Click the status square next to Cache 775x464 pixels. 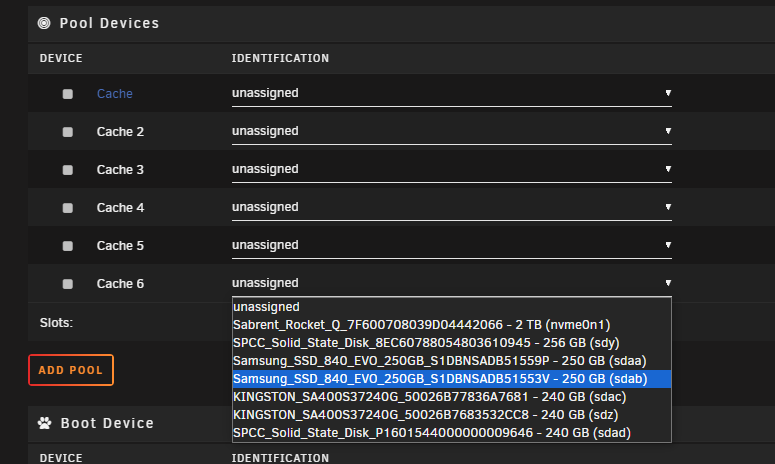(x=68, y=94)
